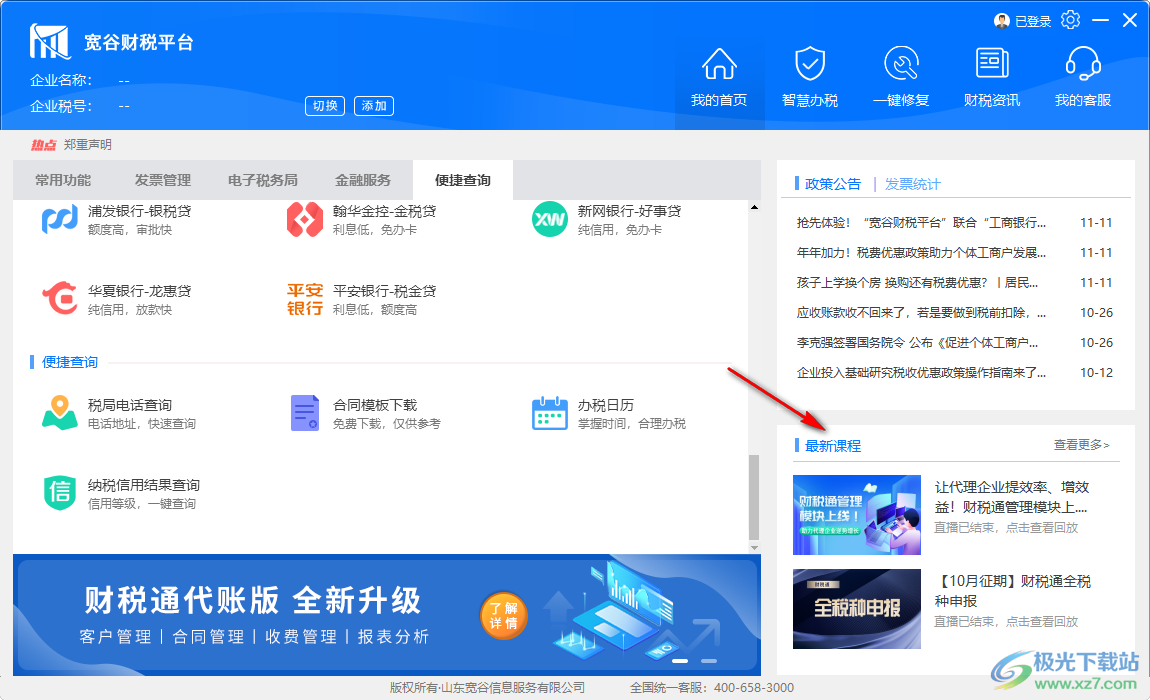1150x700 pixels.
Task: Open the settings gear icon
Action: [1070, 21]
